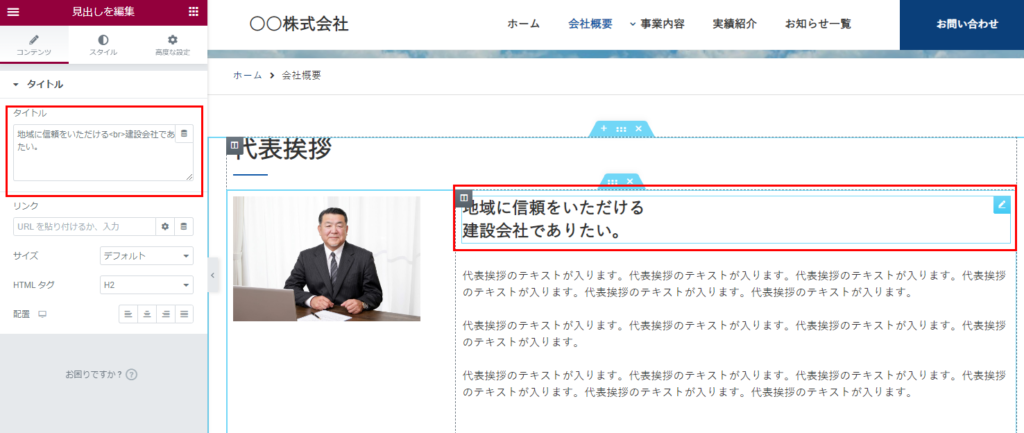Open the サイズ dropdown
The height and width of the screenshot is (433, 1024).
147,256
